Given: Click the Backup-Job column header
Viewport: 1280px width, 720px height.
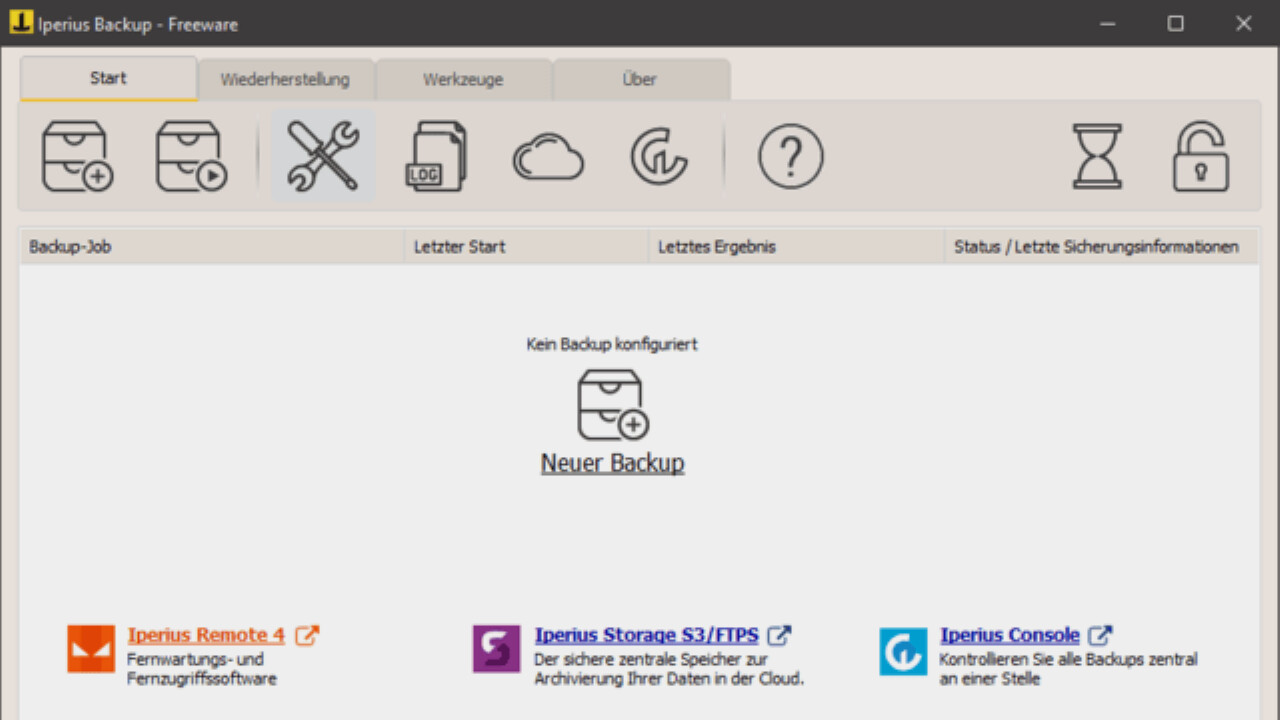Looking at the screenshot, I should point(69,246).
